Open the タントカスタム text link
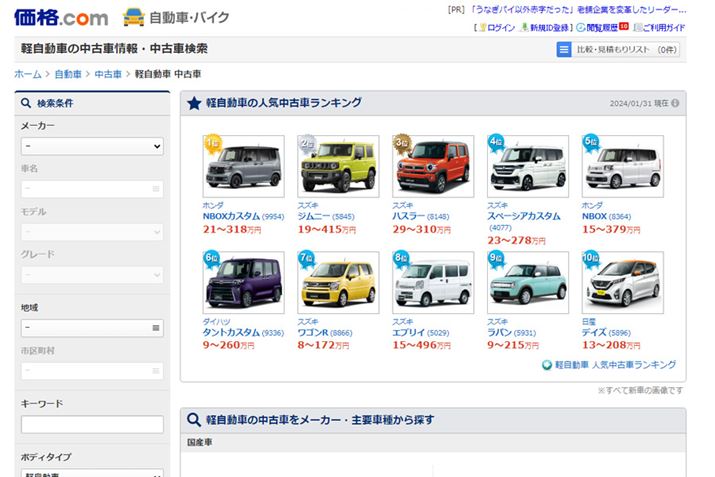Screen dimensions: 715x477 pos(231,332)
